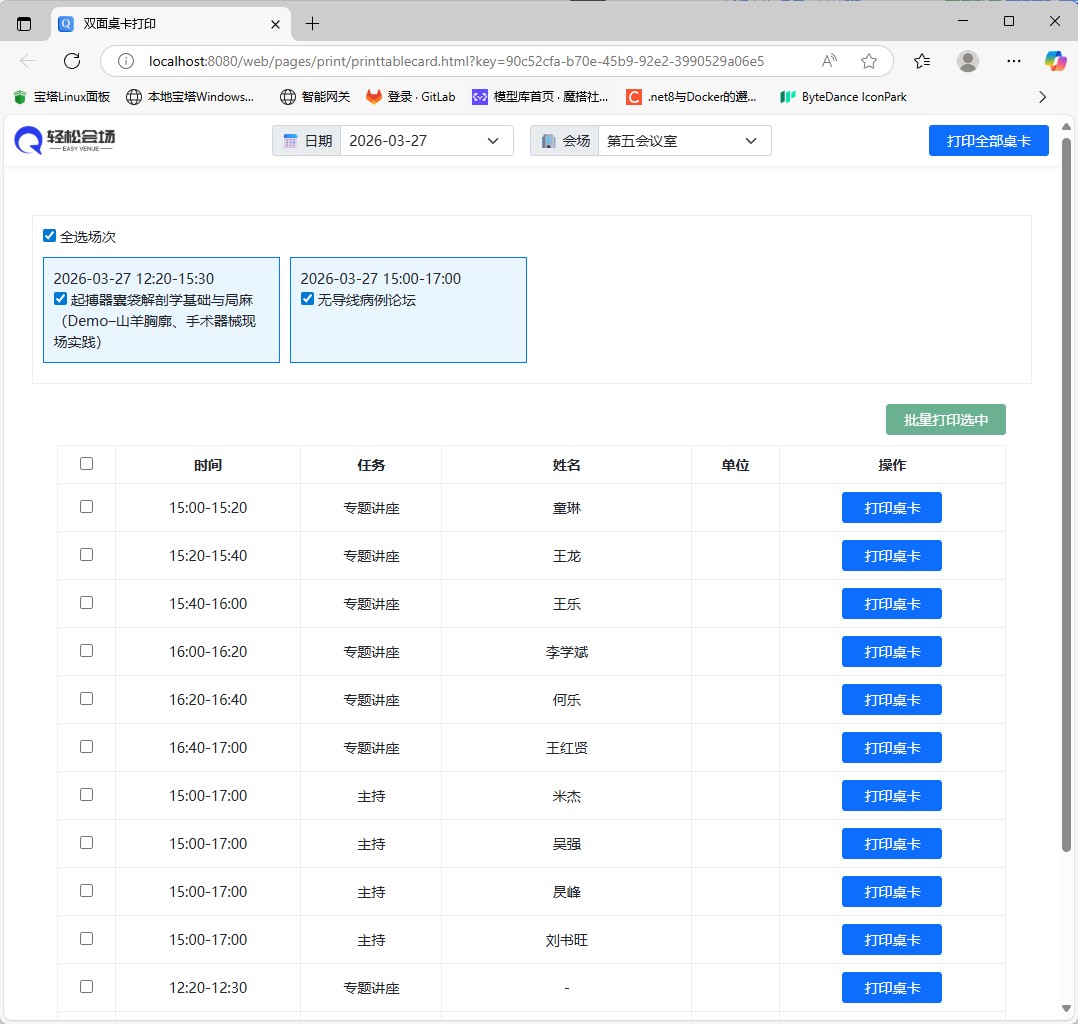Image resolution: width=1078 pixels, height=1024 pixels.
Task: Open ByteDance IconPark bookmark
Action: pos(843,97)
